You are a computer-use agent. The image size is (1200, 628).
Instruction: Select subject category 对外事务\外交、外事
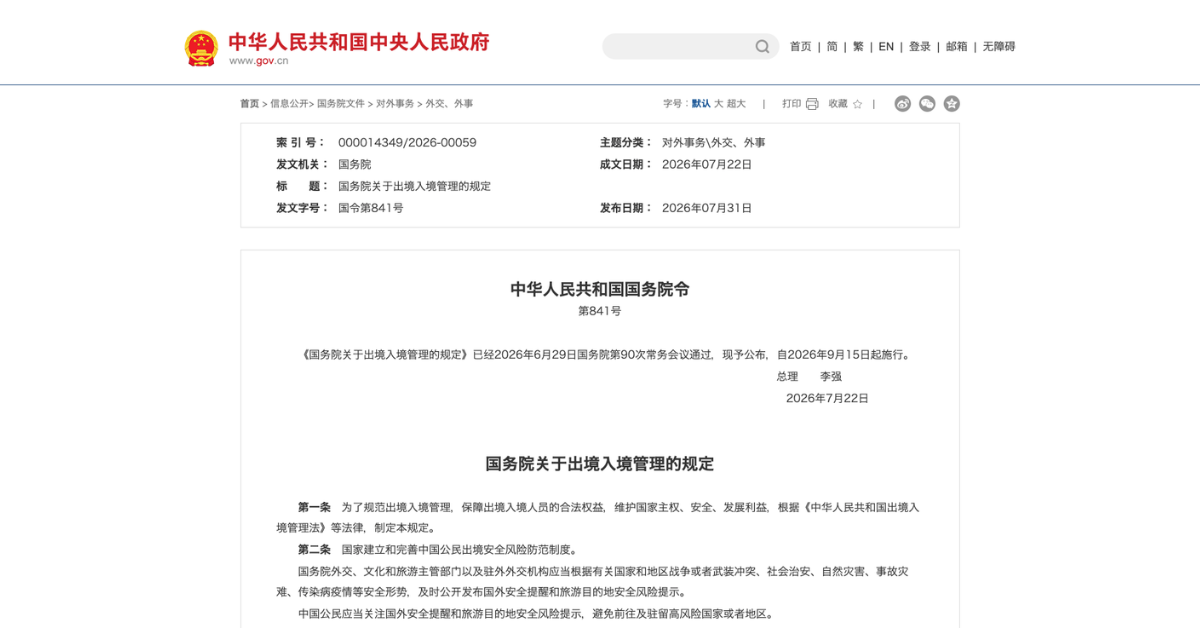[713, 143]
